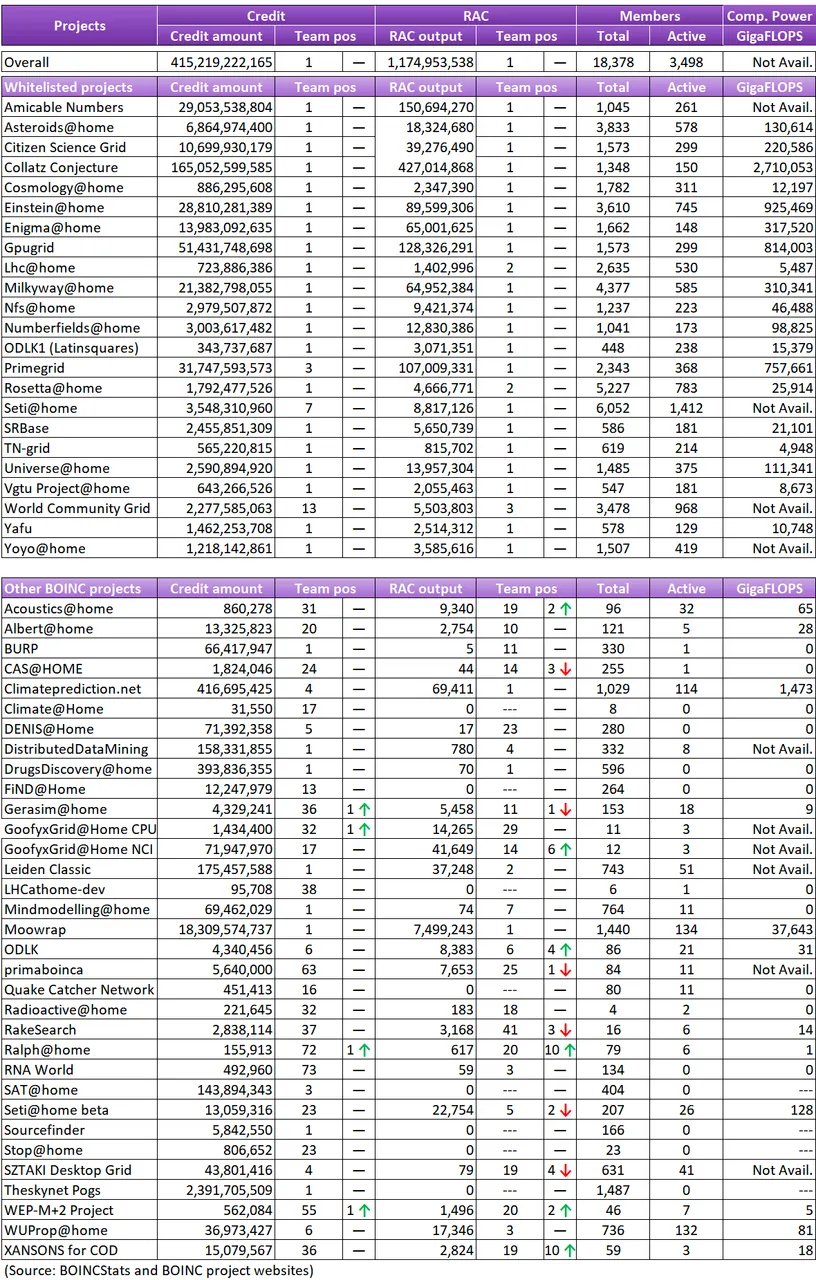Click the Overall row label

point(27,62)
